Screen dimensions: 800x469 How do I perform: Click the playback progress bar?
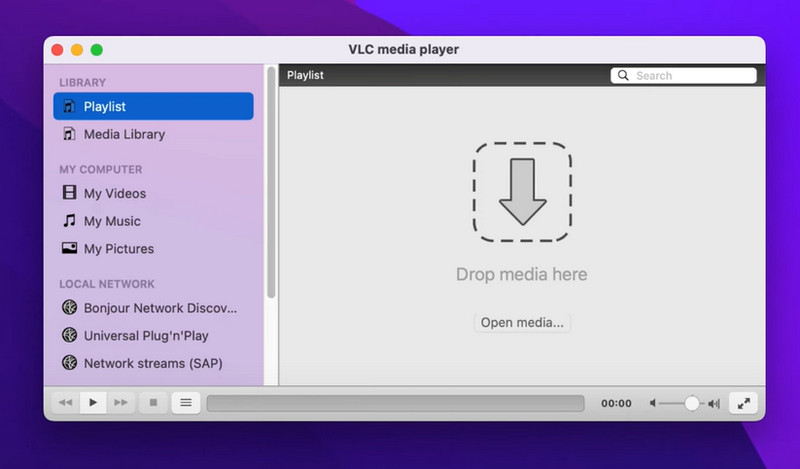point(395,403)
